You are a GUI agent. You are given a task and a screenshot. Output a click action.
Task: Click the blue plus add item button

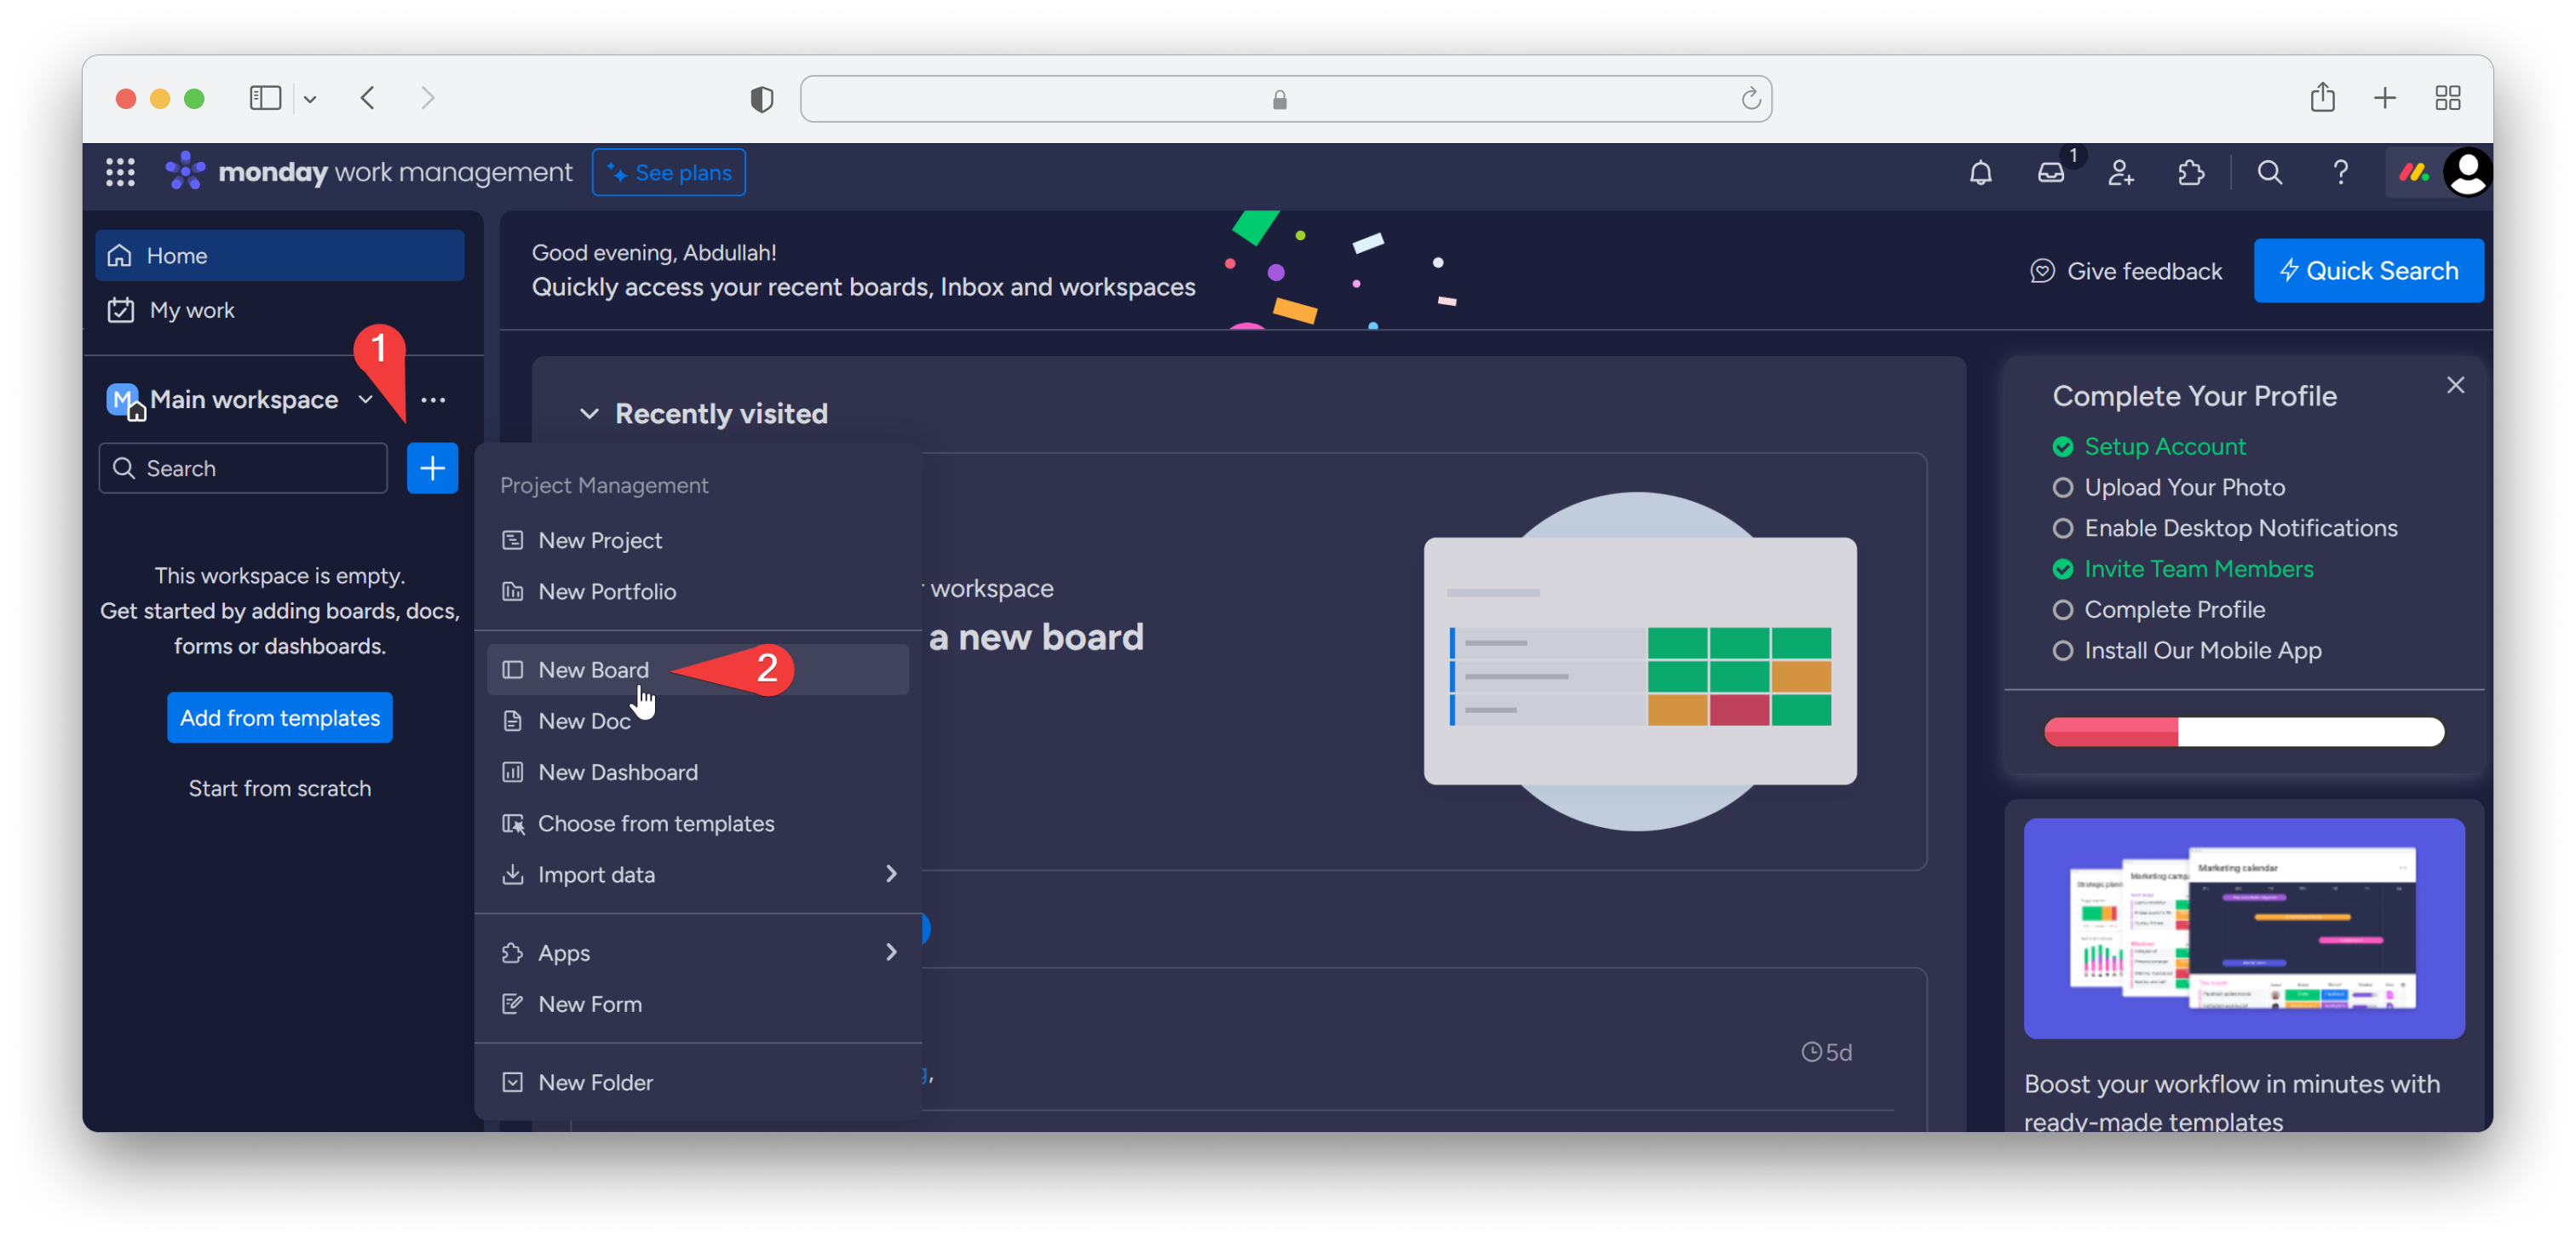point(432,468)
